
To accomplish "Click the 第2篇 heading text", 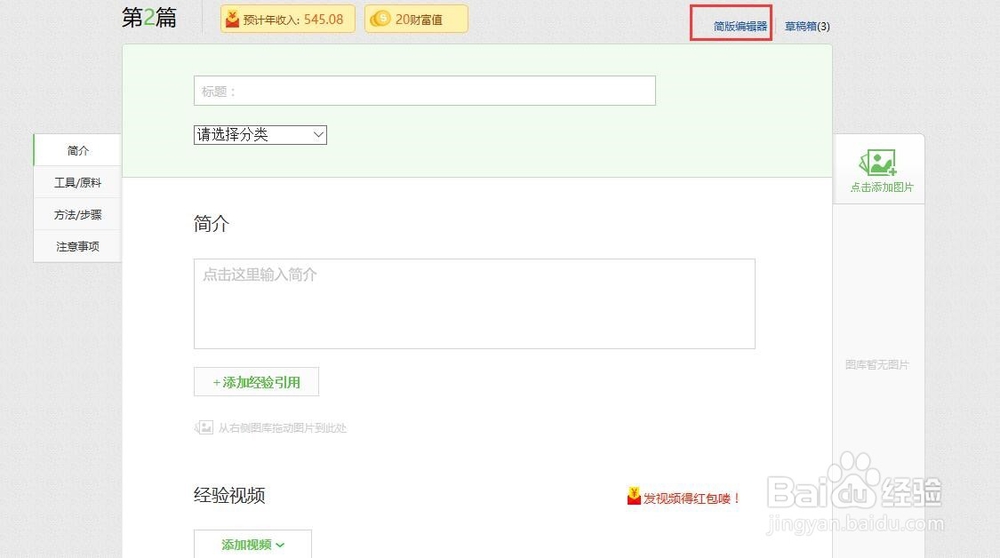I will (x=149, y=18).
